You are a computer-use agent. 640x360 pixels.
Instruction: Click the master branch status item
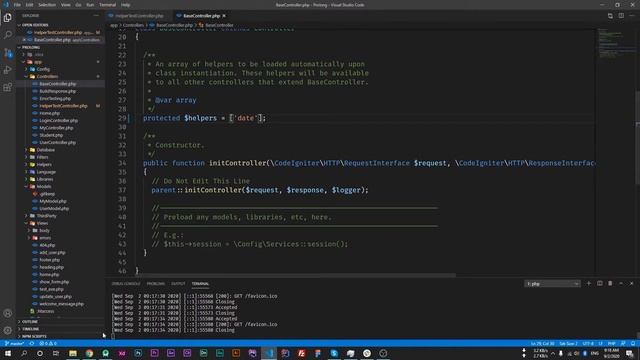pos(14,343)
